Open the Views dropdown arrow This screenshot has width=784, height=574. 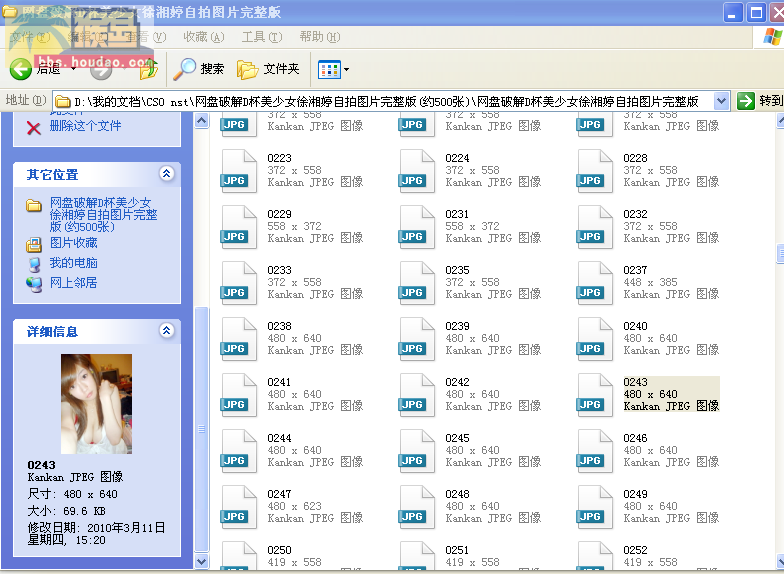pyautogui.click(x=346, y=70)
